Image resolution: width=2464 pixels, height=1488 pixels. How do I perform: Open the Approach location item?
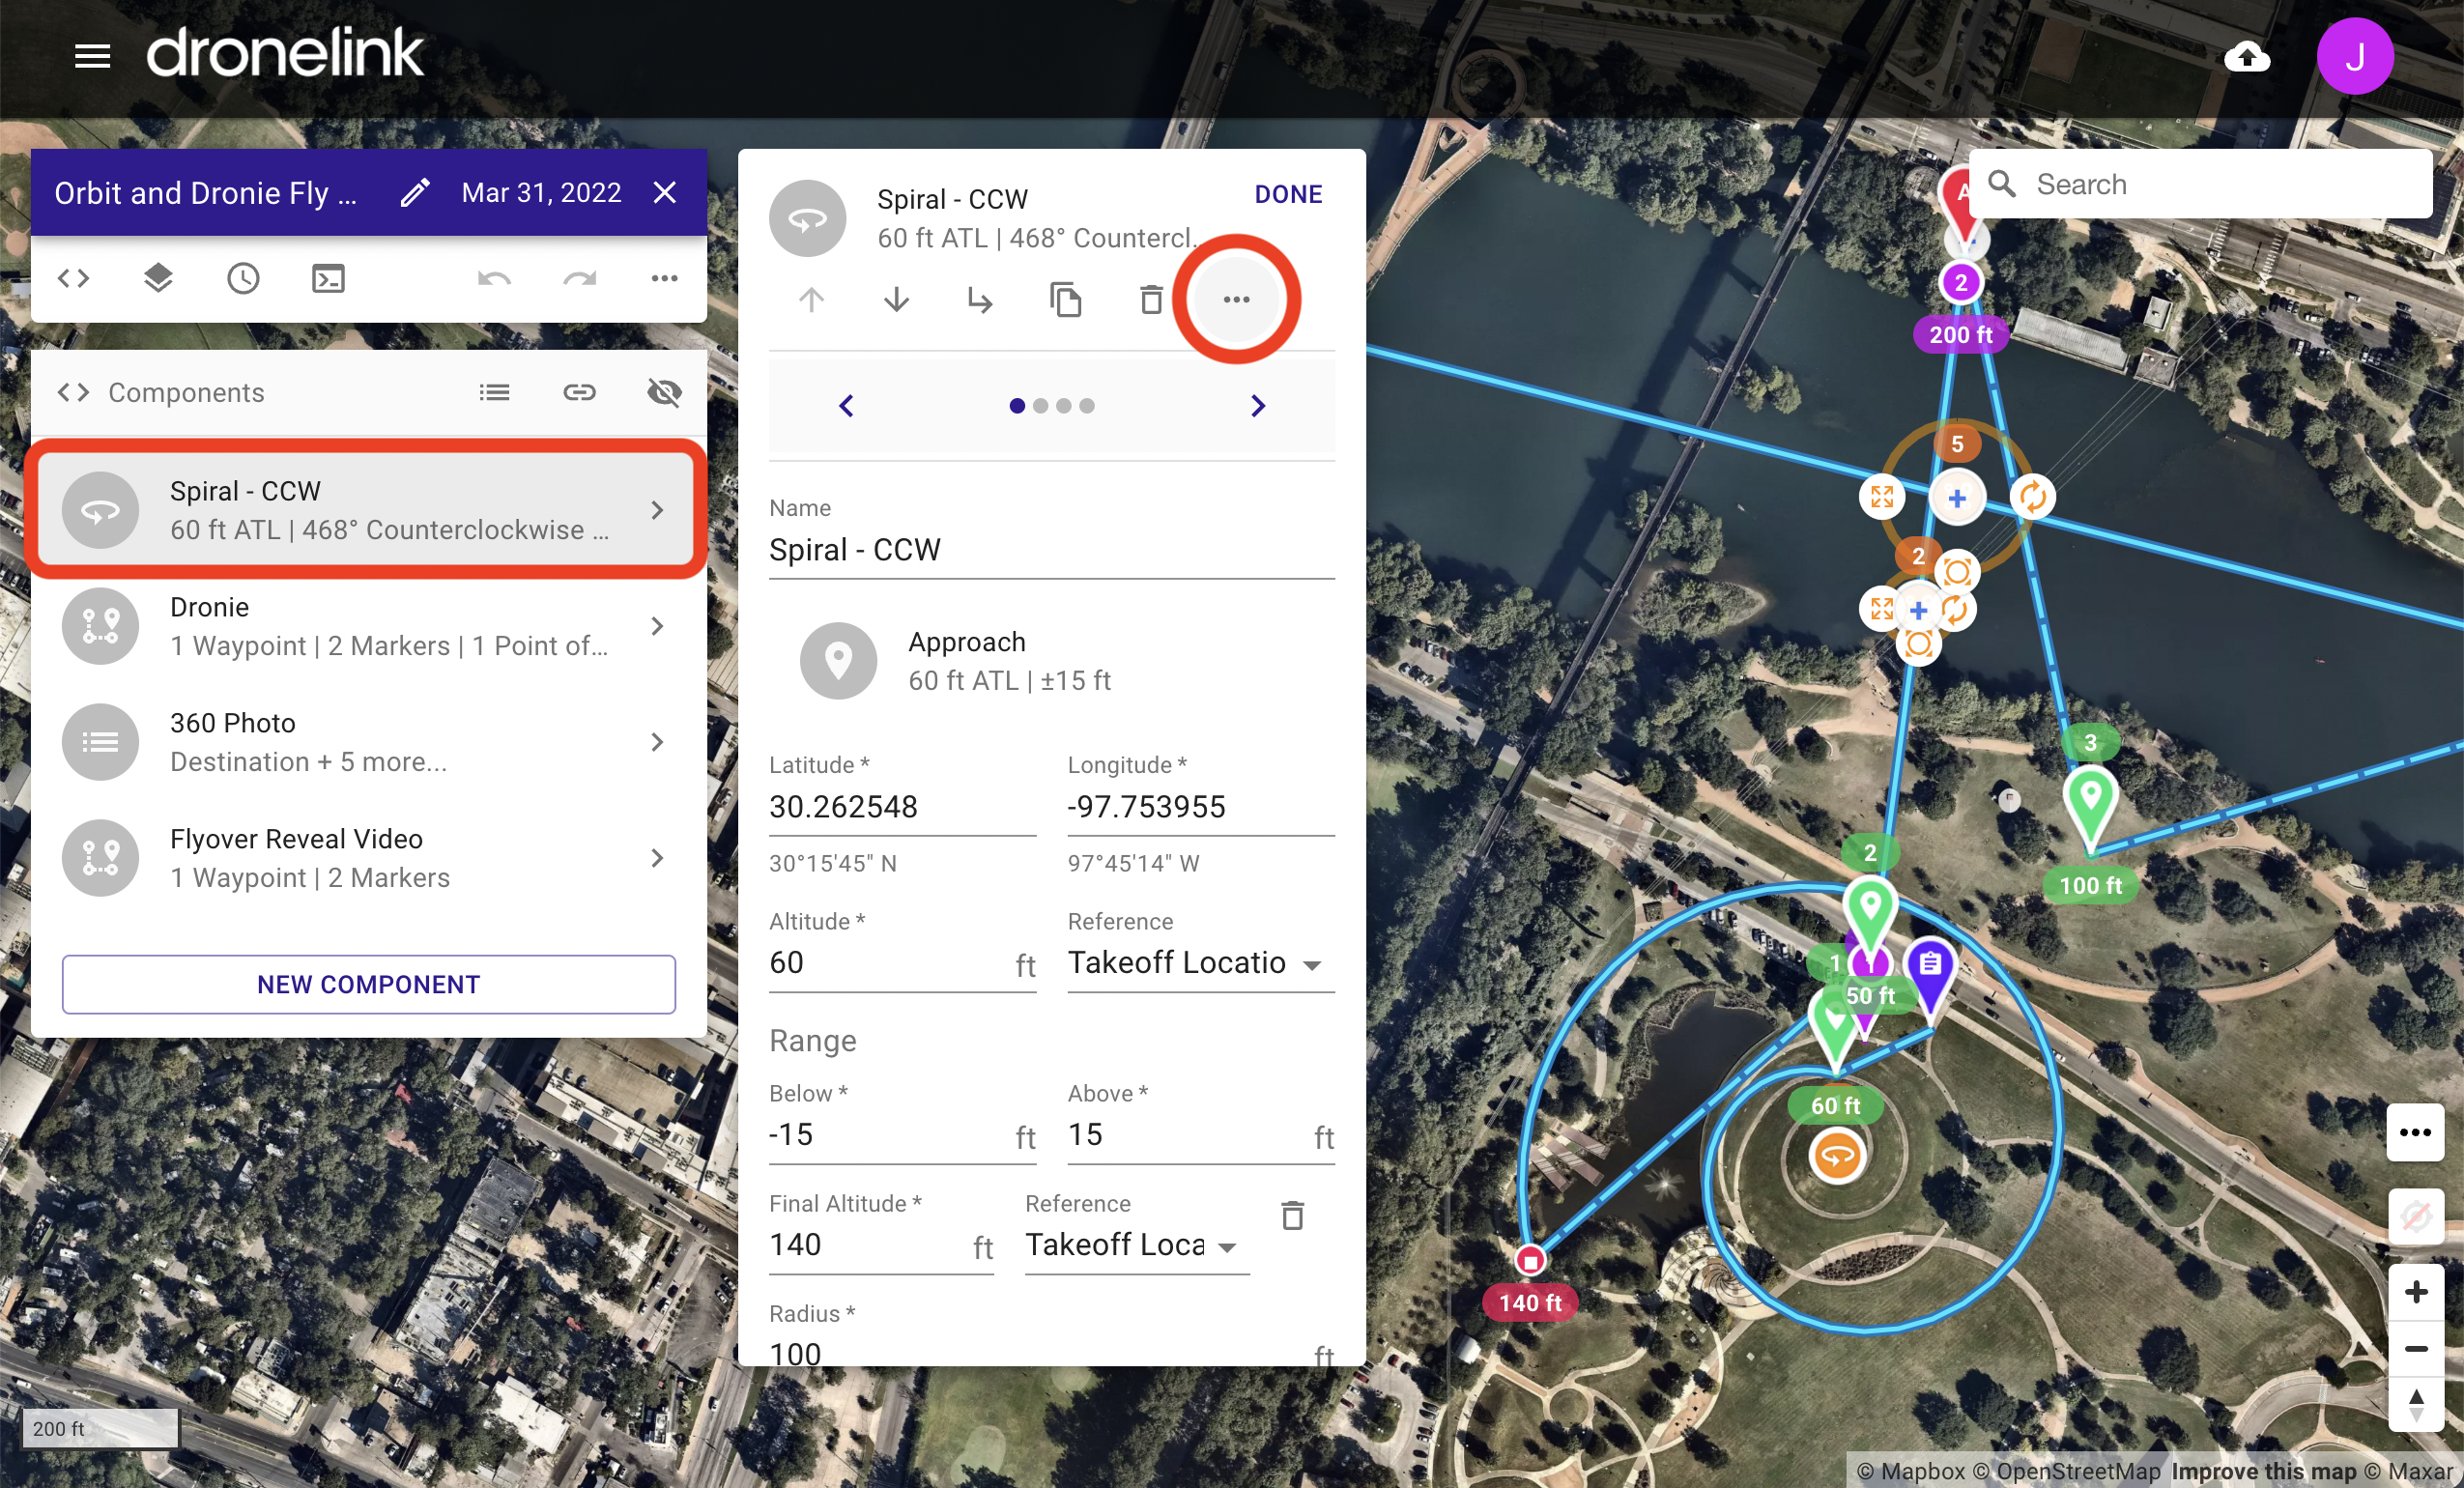(1051, 661)
